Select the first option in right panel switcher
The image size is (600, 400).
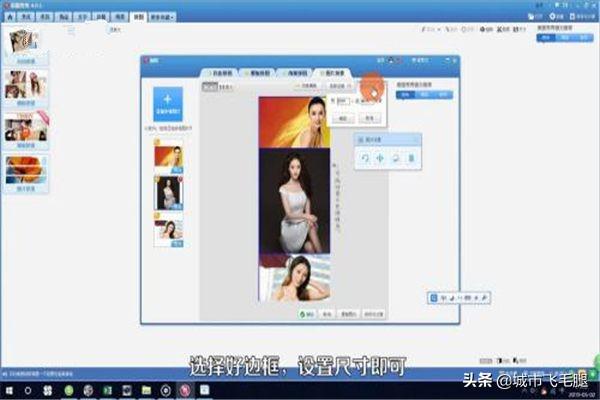click(406, 95)
